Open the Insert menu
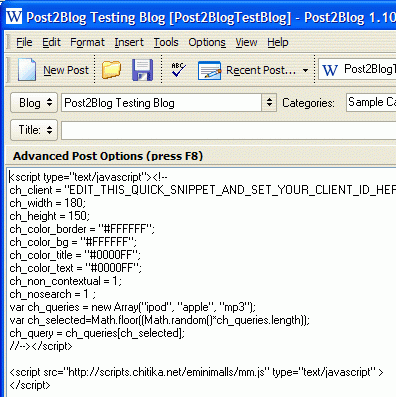The image size is (396, 397). click(x=129, y=42)
